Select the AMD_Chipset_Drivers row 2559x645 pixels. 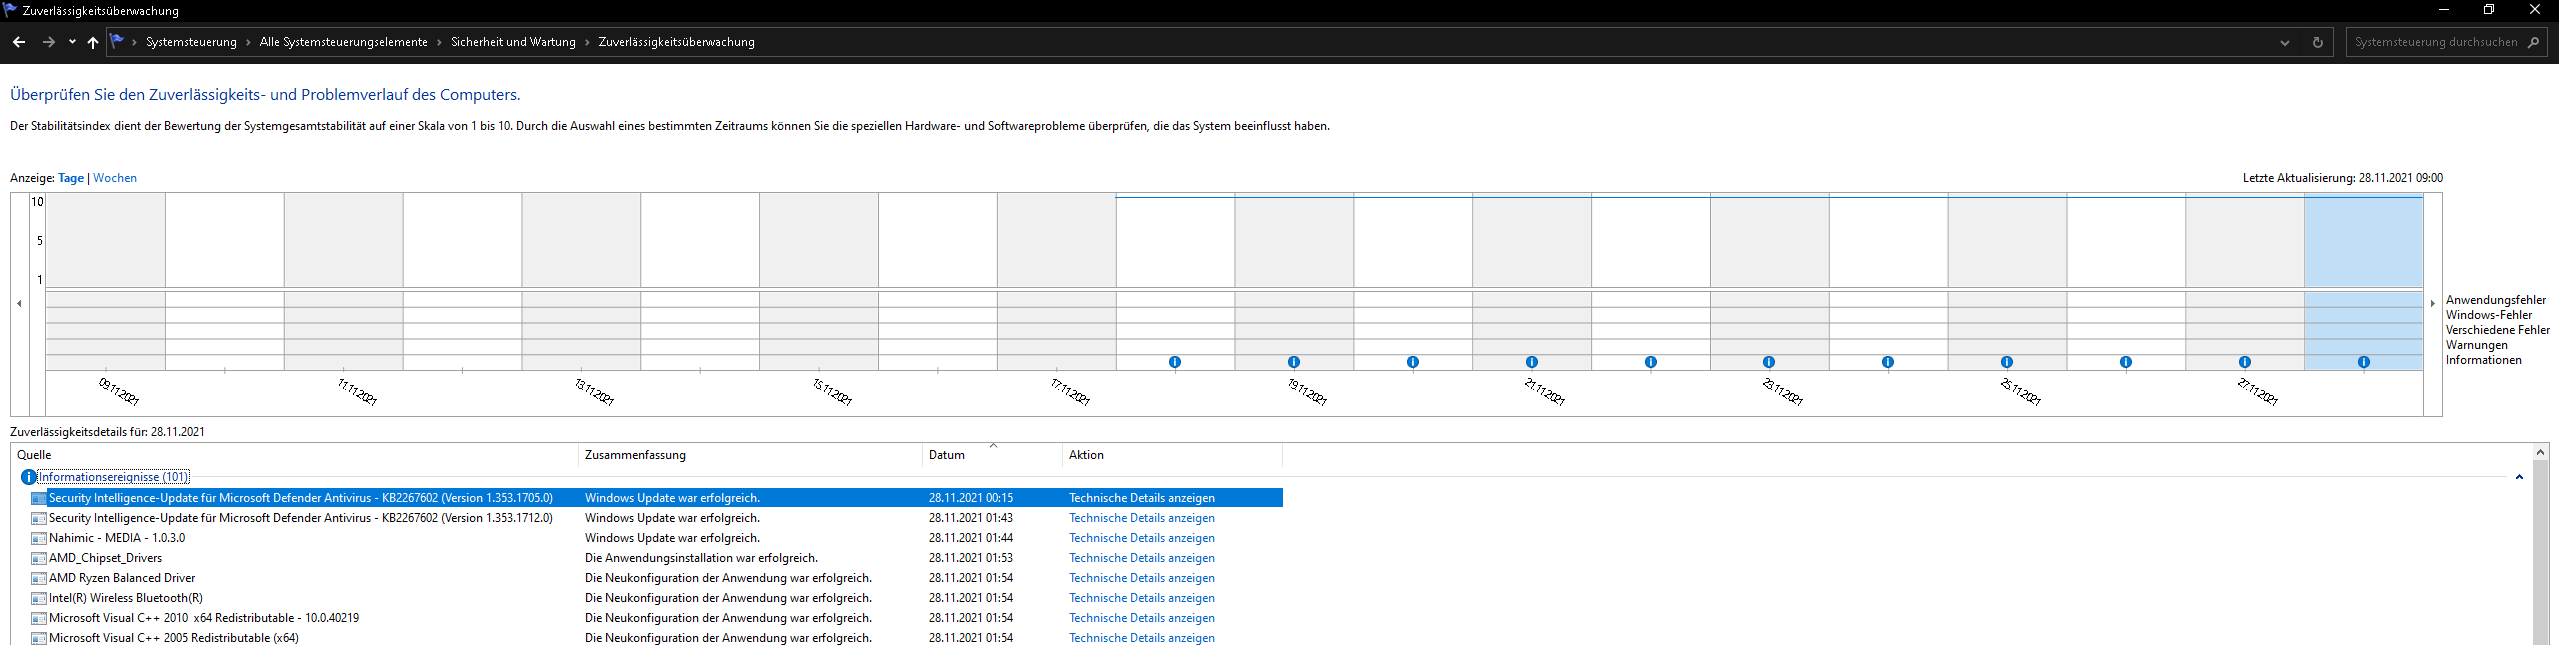656,558
